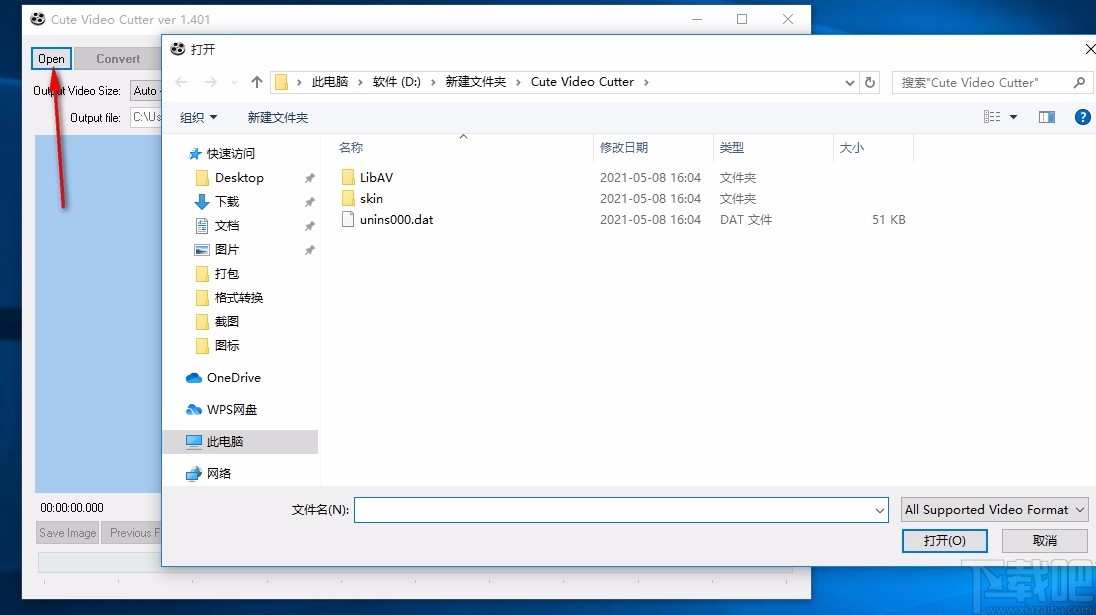The image size is (1096, 615).
Task: Click the forward navigation arrow
Action: (x=210, y=82)
